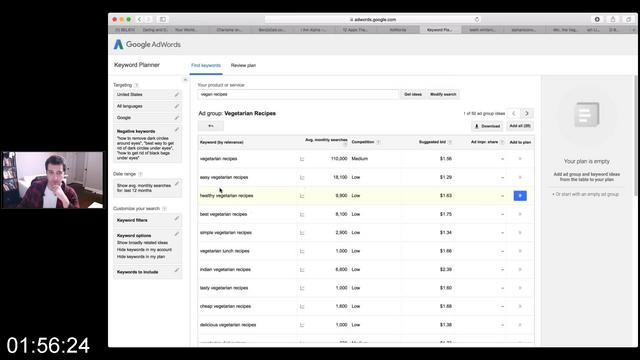Add vegetarian recipes keyword to plan

coord(520,159)
